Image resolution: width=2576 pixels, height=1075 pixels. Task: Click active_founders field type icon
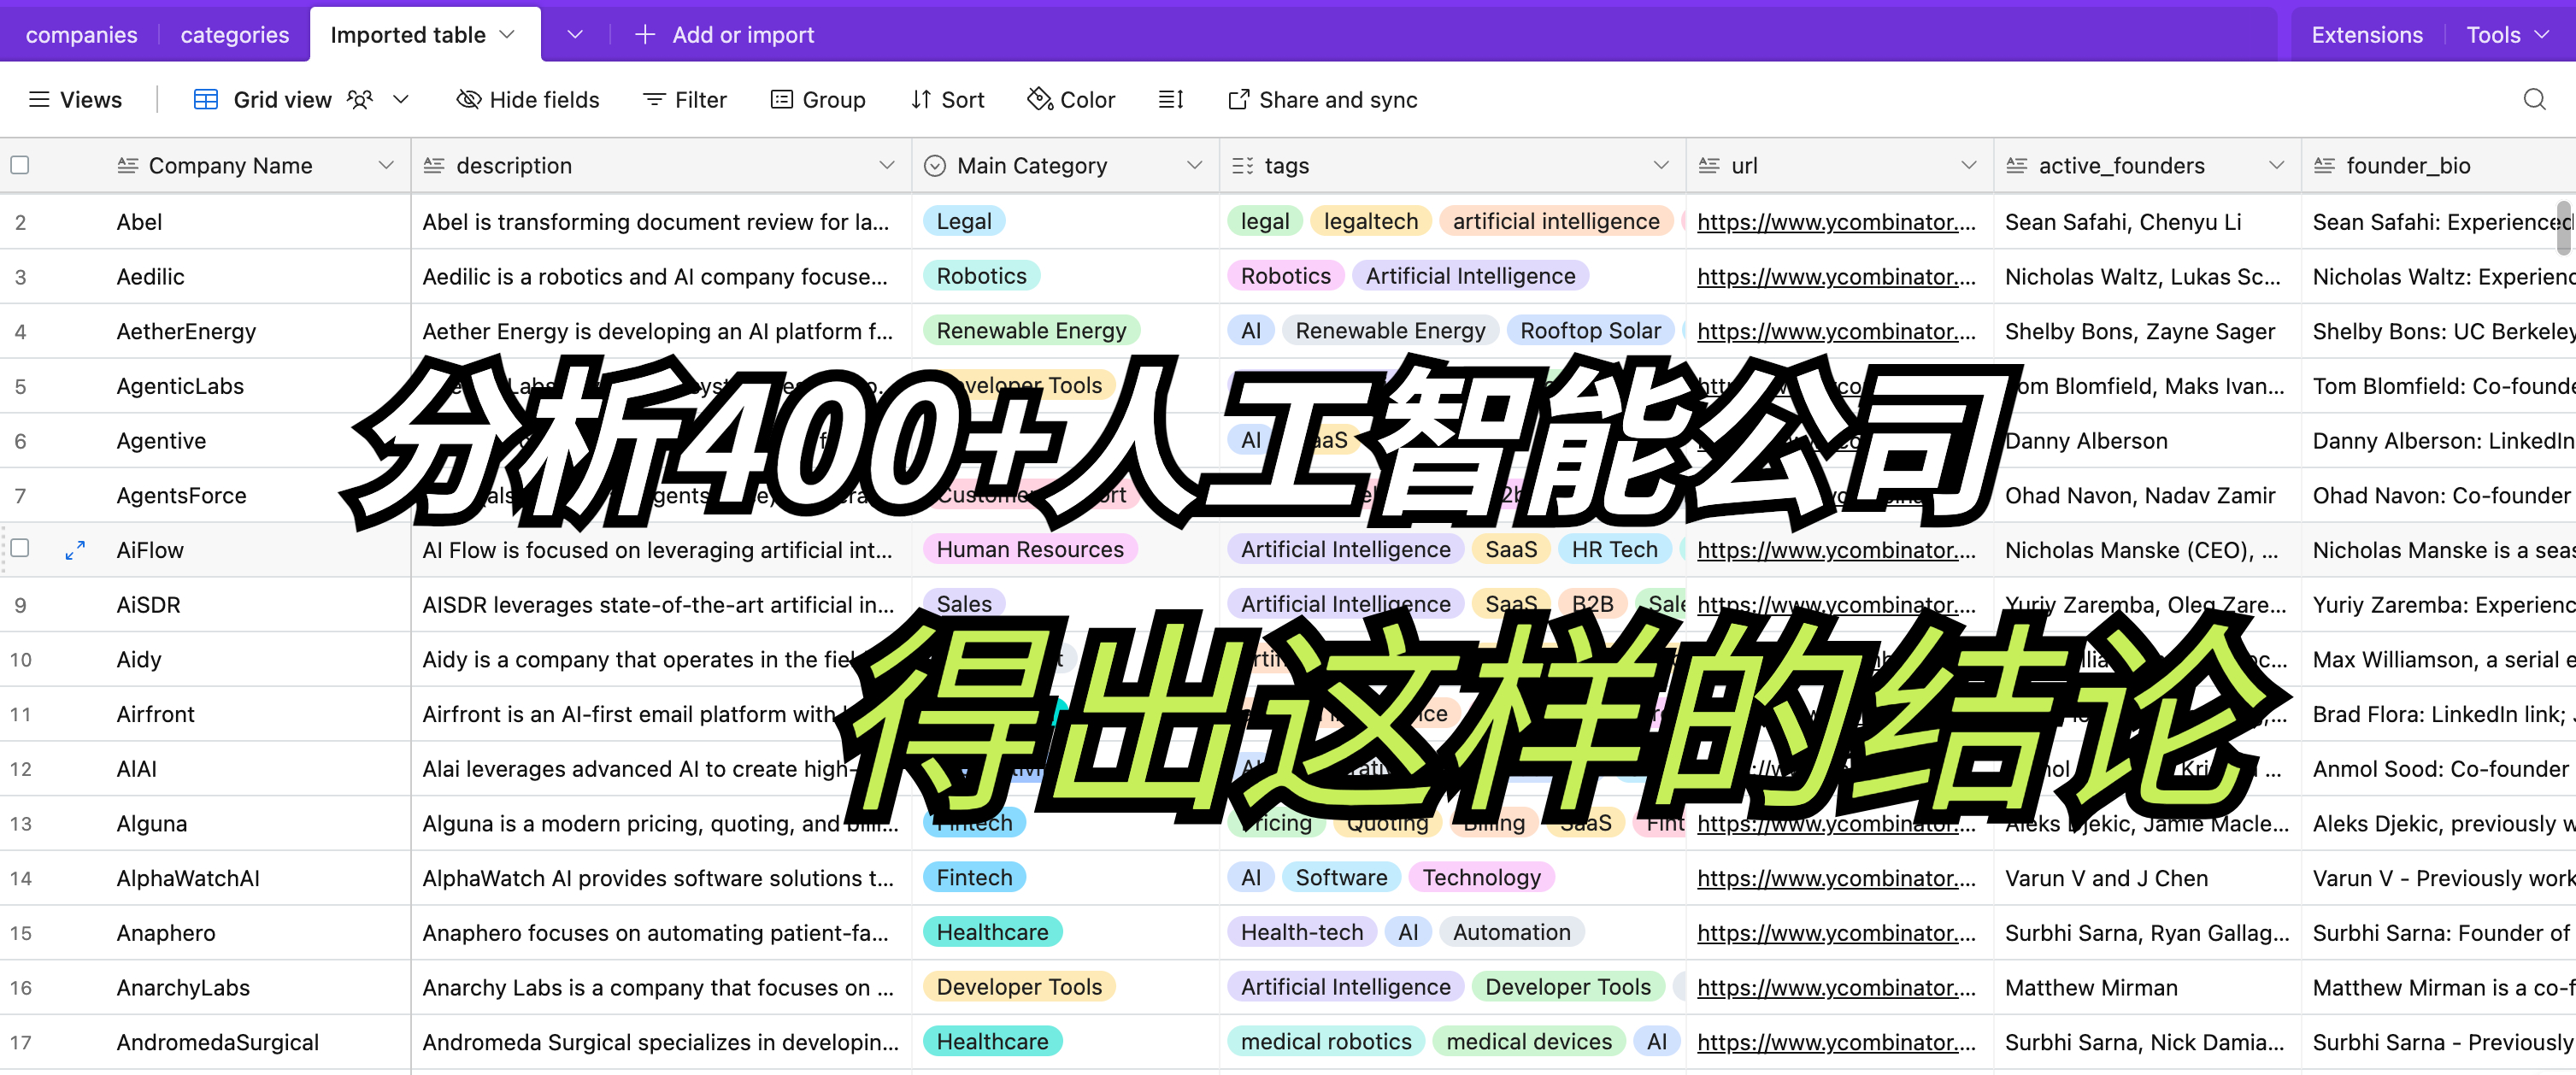(2017, 165)
